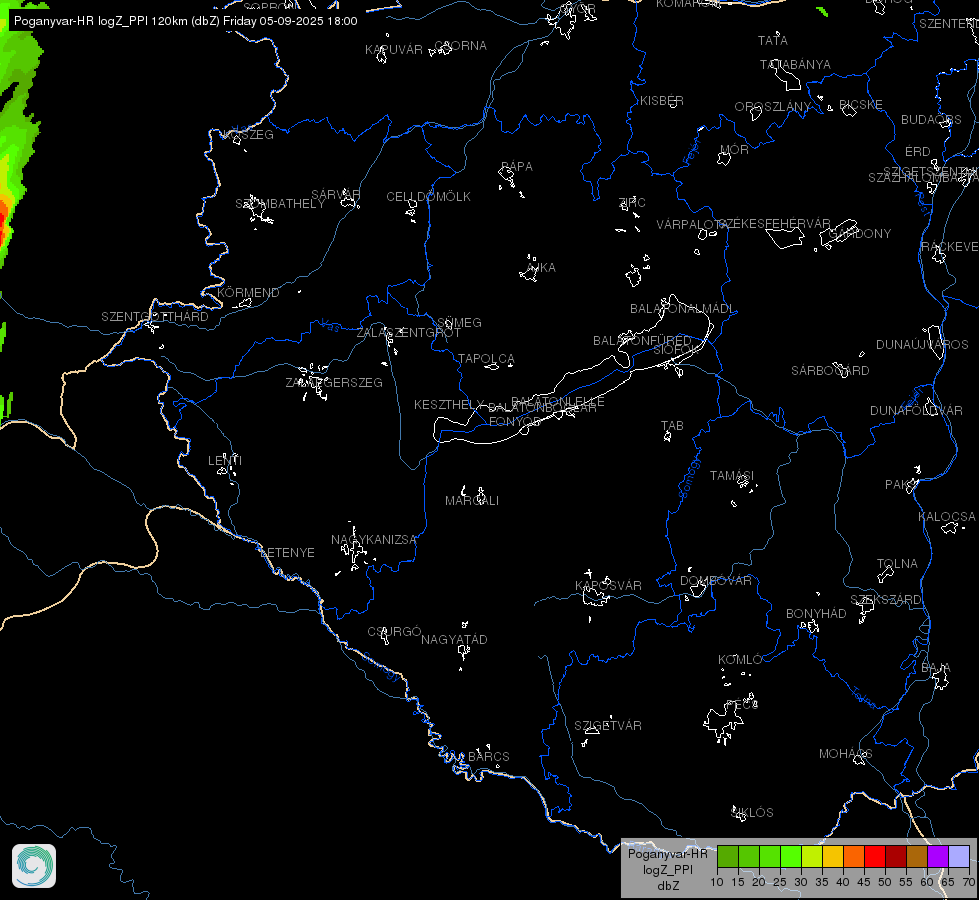This screenshot has height=900, width=979.
Task: Click the AJKA city label
Action: coord(541,267)
